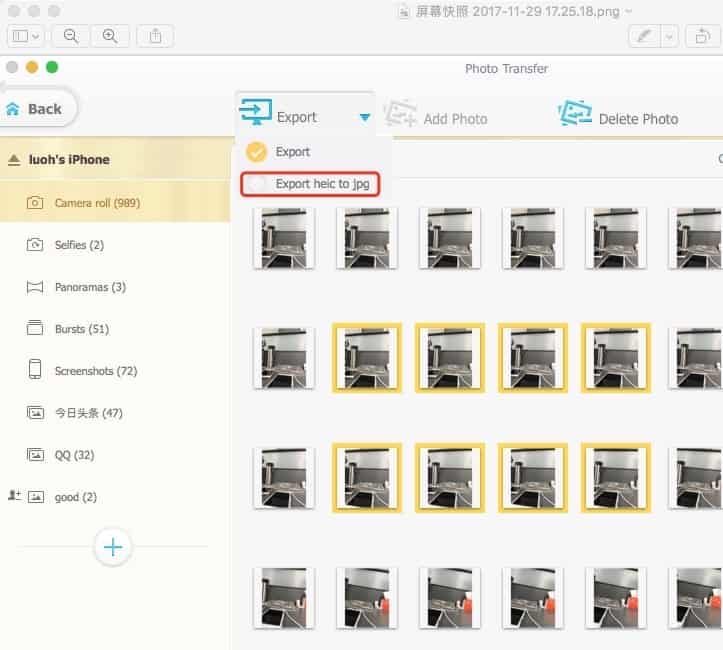
Task: Click Preview rotate icon
Action: (x=703, y=36)
